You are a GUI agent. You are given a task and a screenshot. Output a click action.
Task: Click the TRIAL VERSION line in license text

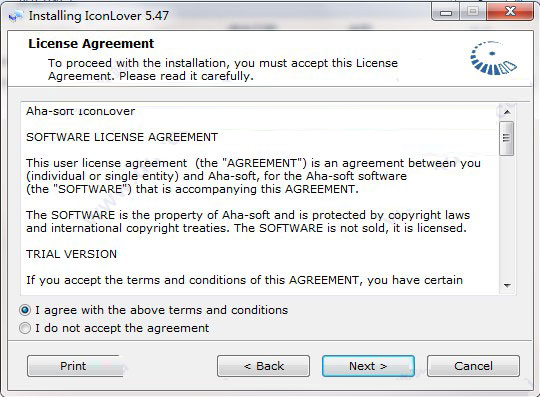point(72,254)
